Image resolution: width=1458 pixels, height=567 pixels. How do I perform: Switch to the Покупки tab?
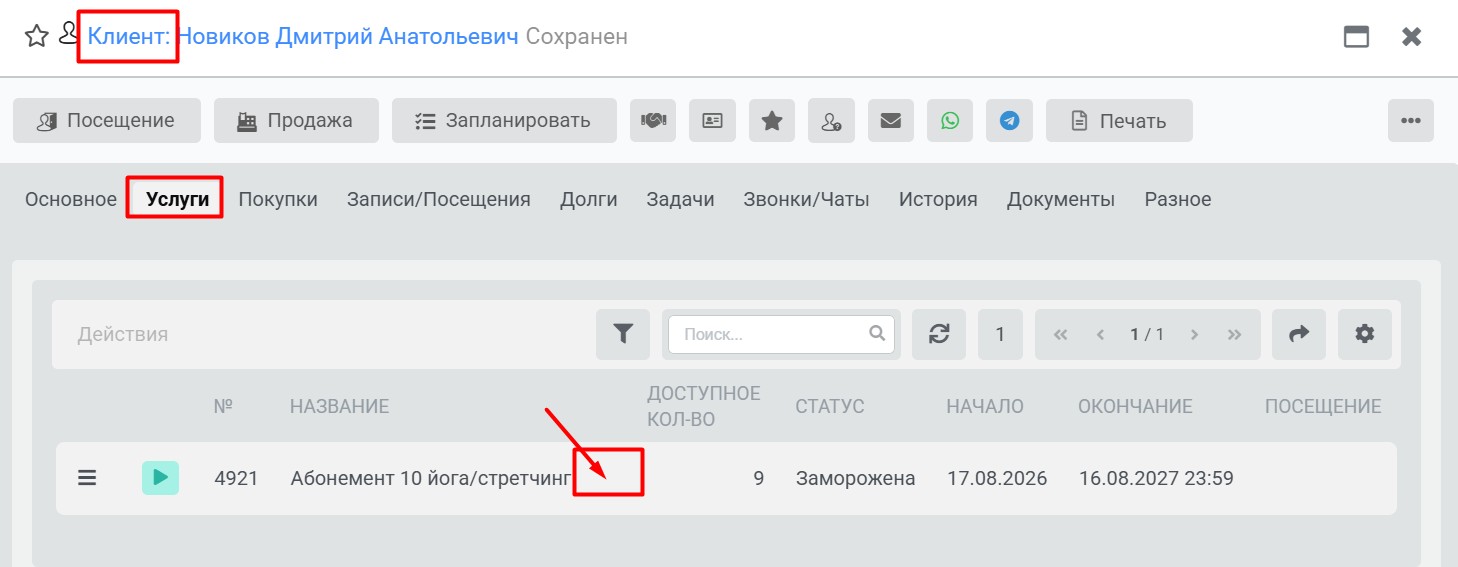(x=278, y=199)
